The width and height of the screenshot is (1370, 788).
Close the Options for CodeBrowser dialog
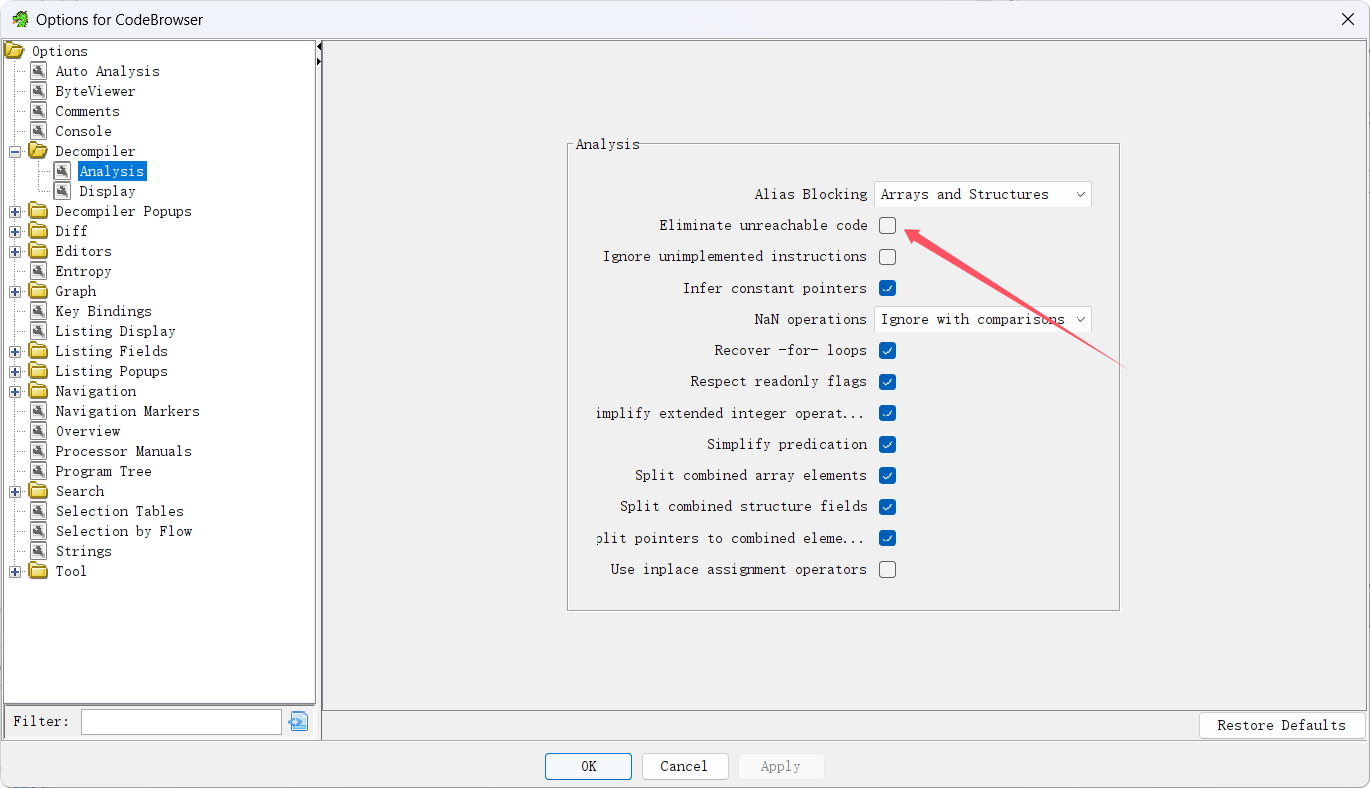(x=1347, y=18)
